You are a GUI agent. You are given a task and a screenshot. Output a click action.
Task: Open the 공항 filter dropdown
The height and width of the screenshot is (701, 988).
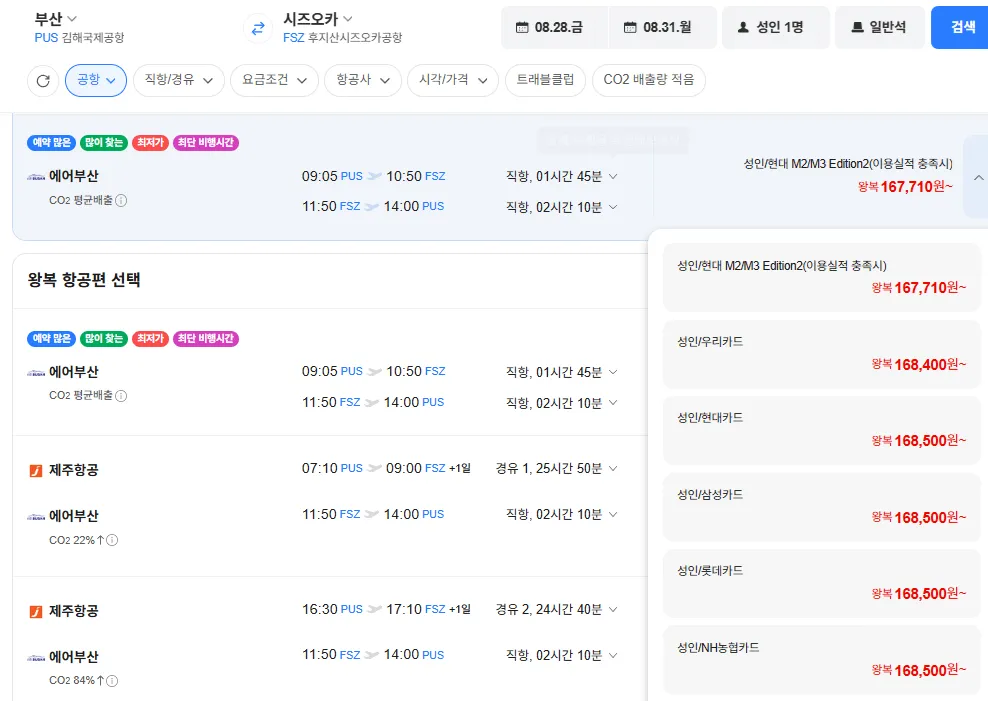(x=96, y=80)
